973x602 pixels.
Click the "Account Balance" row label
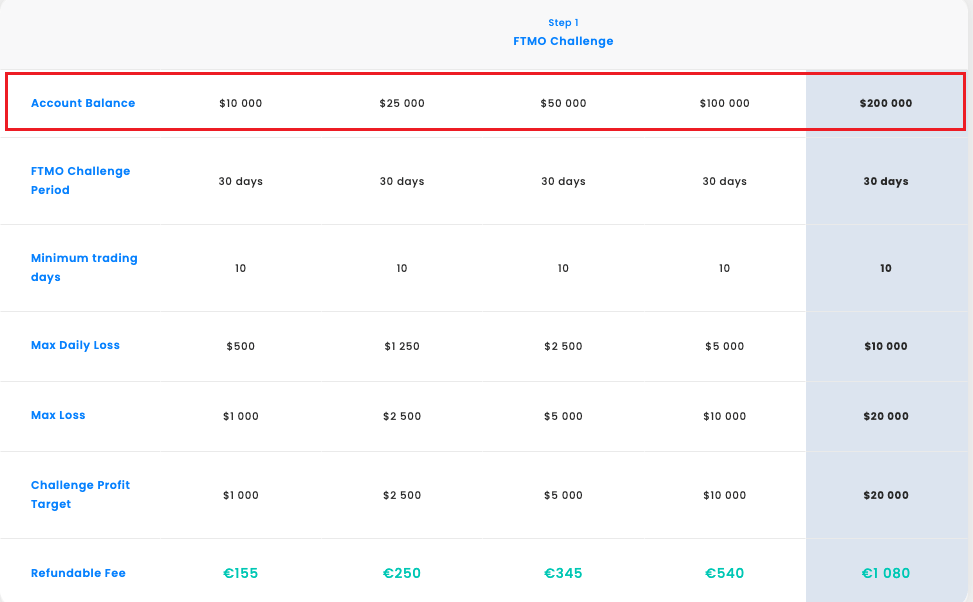coord(83,103)
